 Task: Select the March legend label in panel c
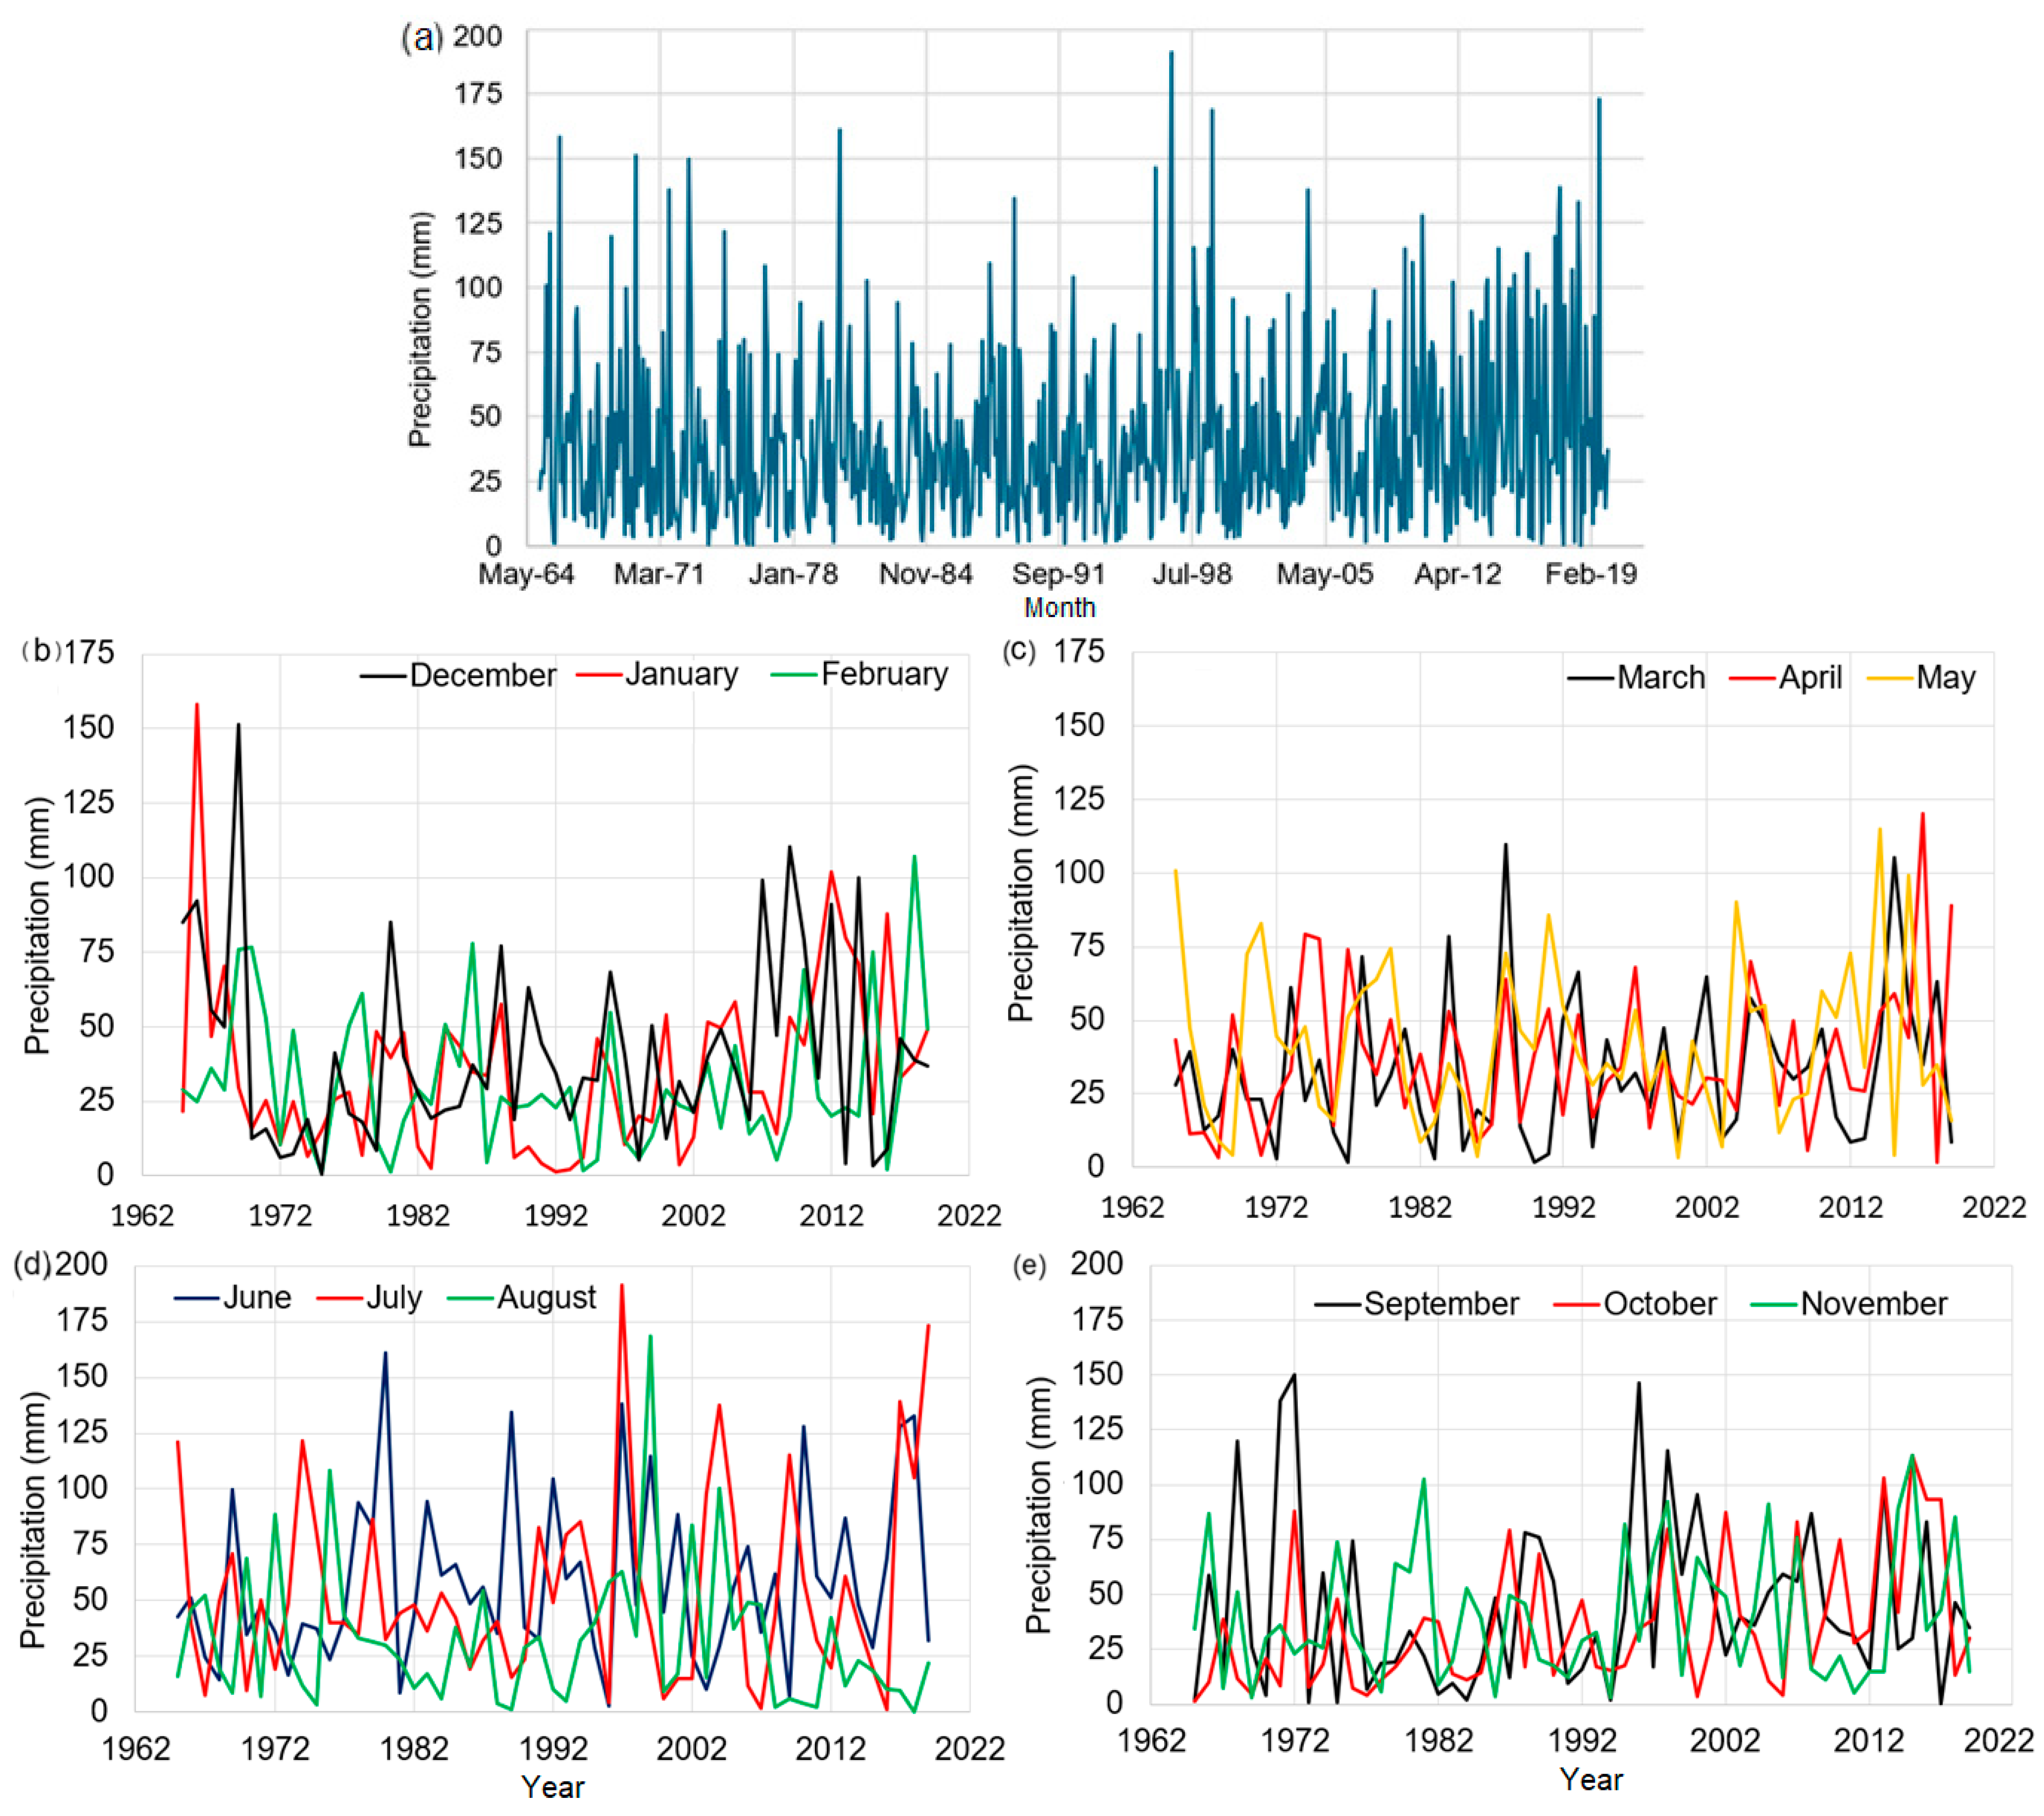(x=1661, y=677)
